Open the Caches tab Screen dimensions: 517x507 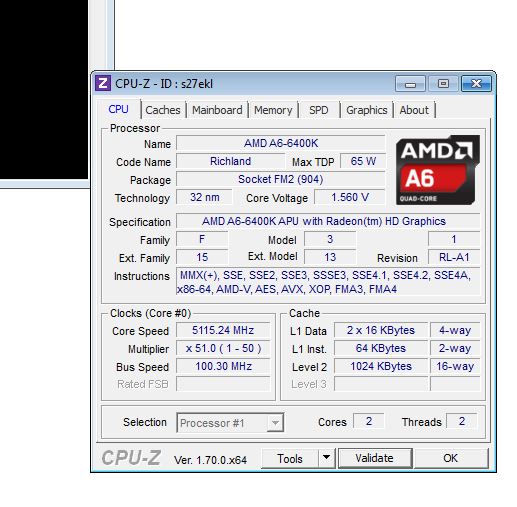pyautogui.click(x=163, y=110)
